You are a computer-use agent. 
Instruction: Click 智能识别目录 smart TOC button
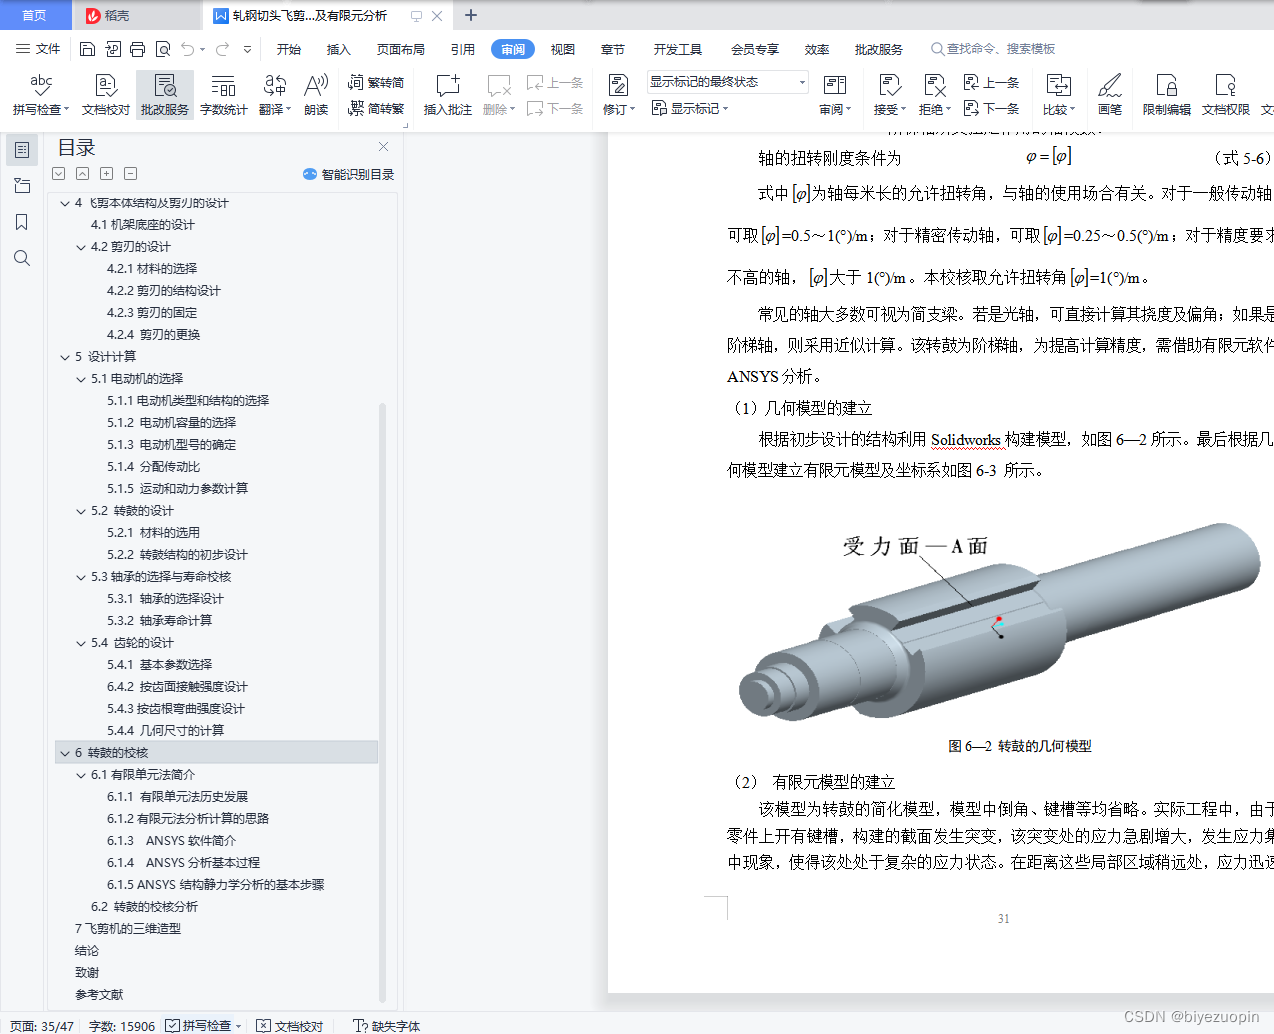[348, 174]
